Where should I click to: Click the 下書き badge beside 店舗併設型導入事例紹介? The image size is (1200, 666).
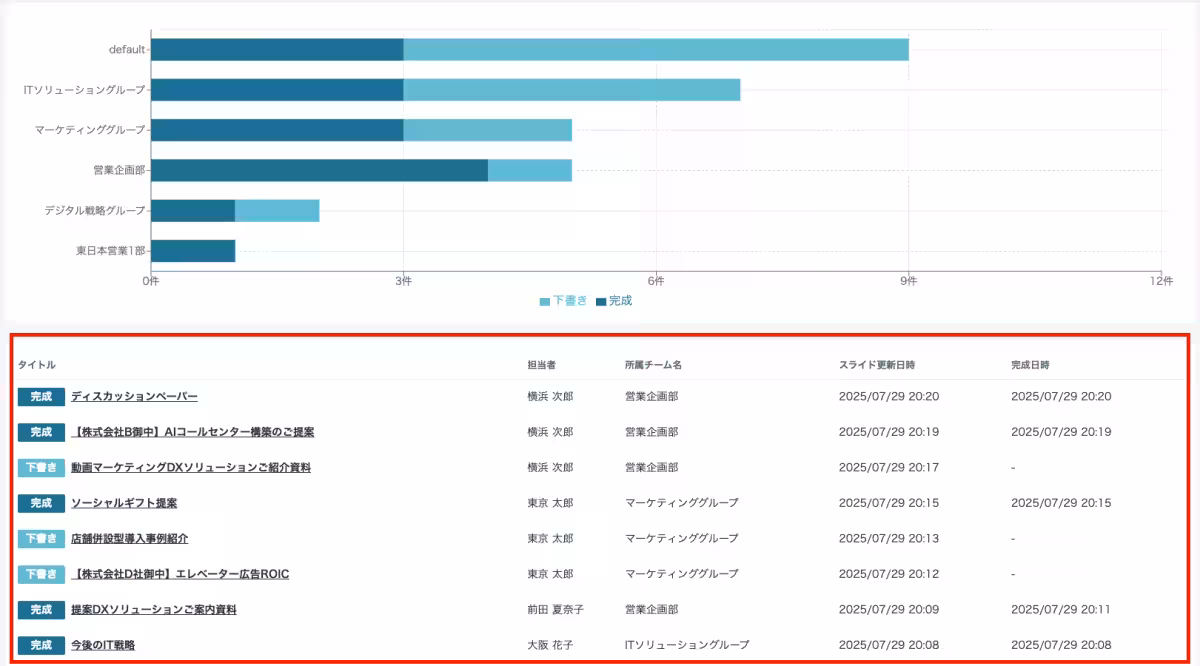click(41, 538)
